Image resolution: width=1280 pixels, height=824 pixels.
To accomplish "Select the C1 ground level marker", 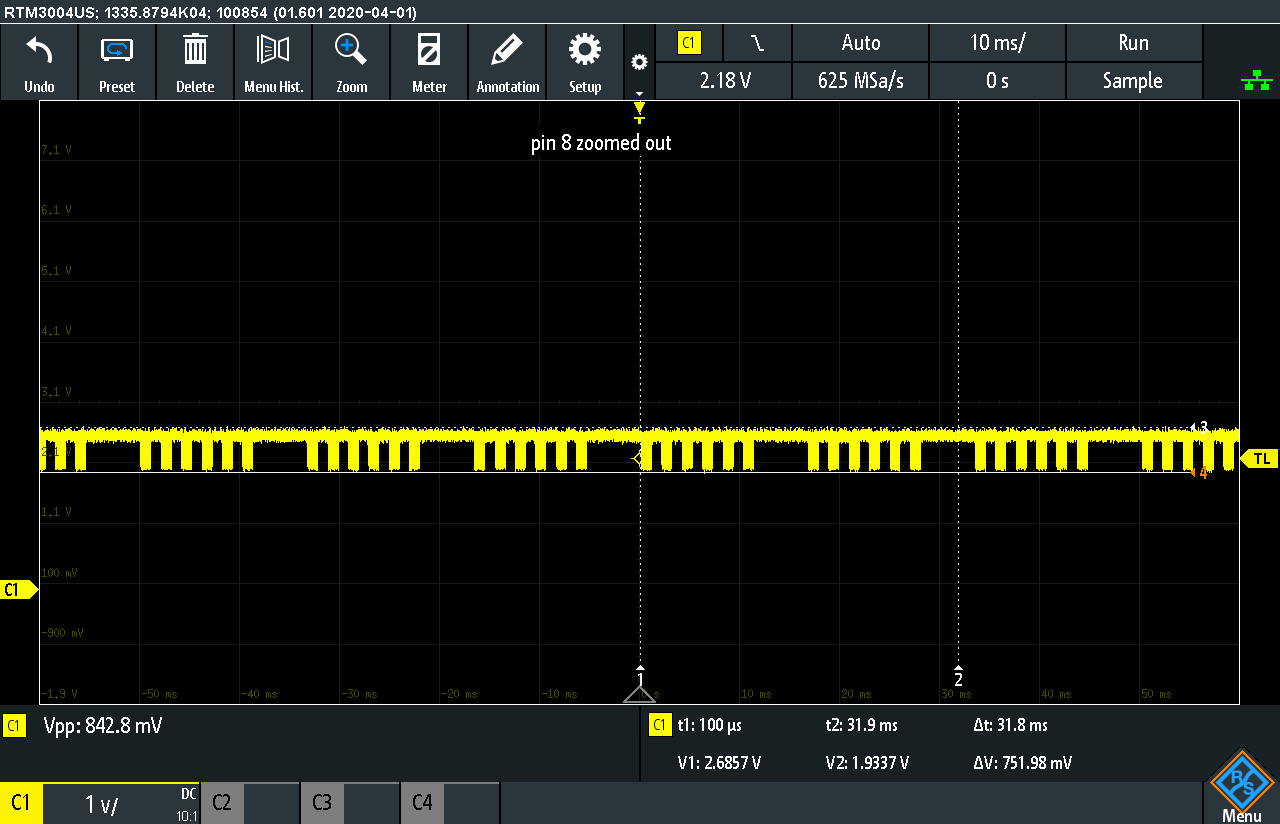I will 19,590.
